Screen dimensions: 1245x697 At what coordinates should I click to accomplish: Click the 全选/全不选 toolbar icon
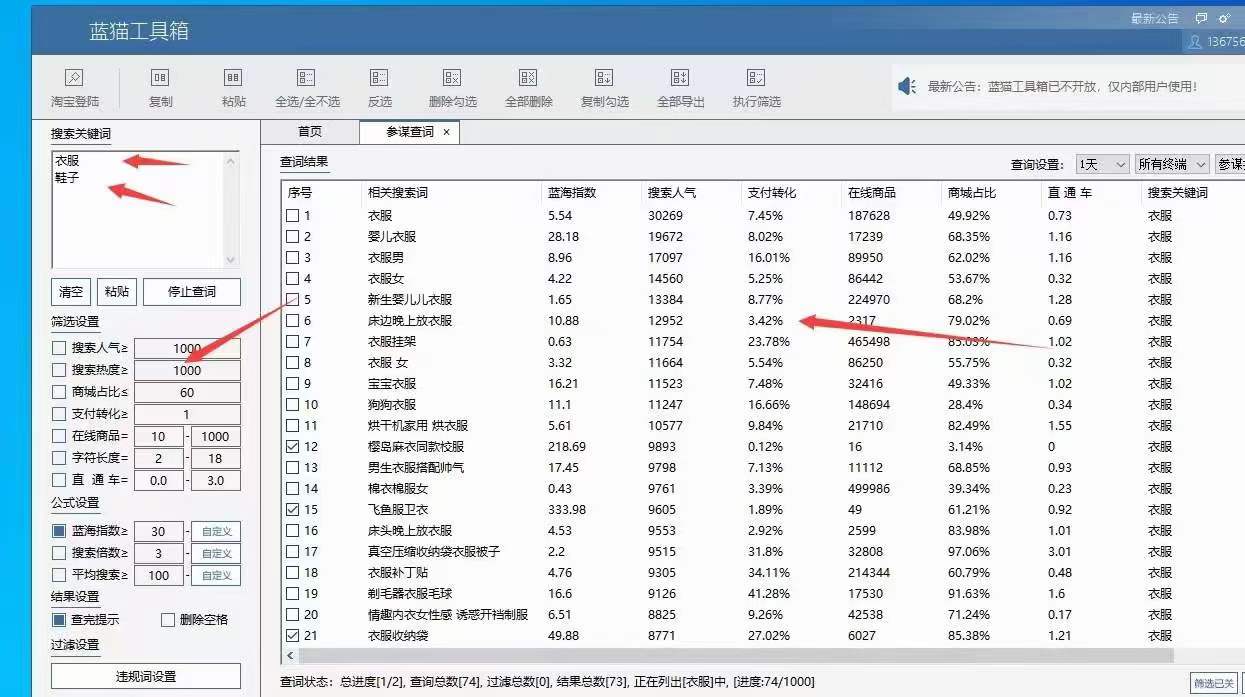[307, 78]
